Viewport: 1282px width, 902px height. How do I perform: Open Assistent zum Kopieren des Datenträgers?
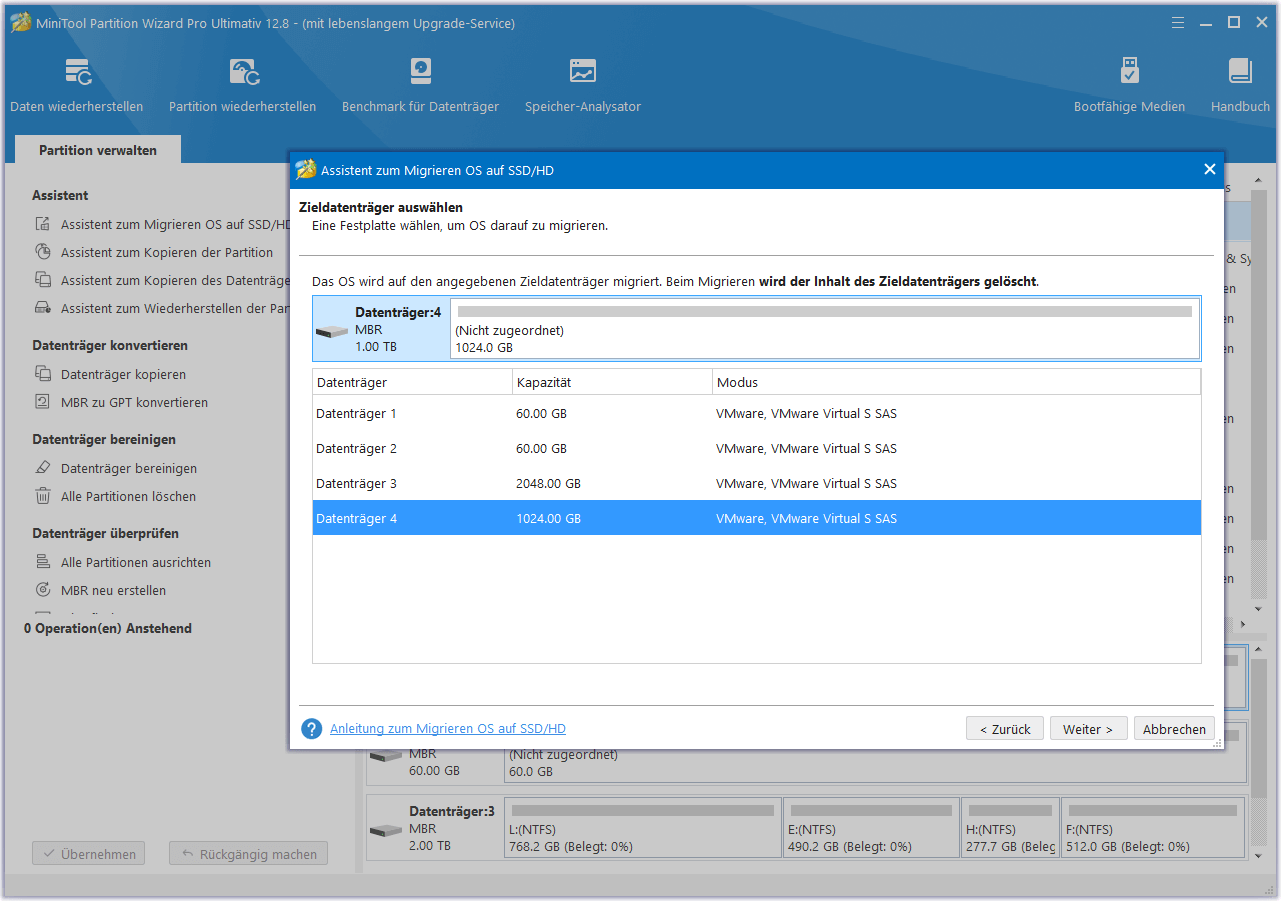pyautogui.click(x=174, y=281)
